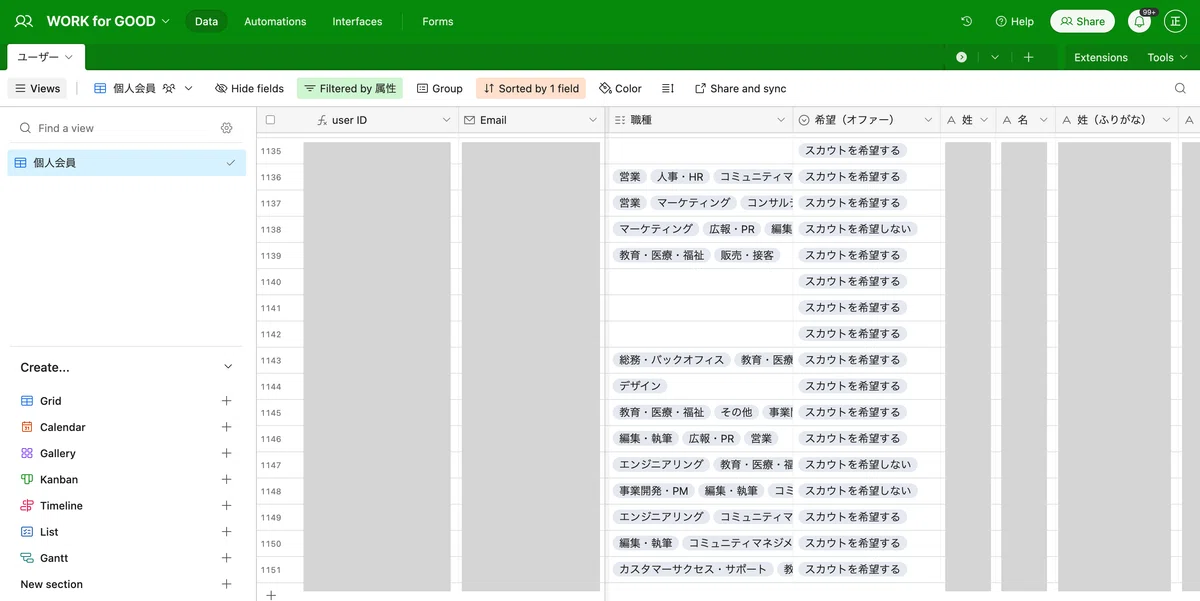1200x601 pixels.
Task: Add a Gallery view plus icon
Action: 227,453
